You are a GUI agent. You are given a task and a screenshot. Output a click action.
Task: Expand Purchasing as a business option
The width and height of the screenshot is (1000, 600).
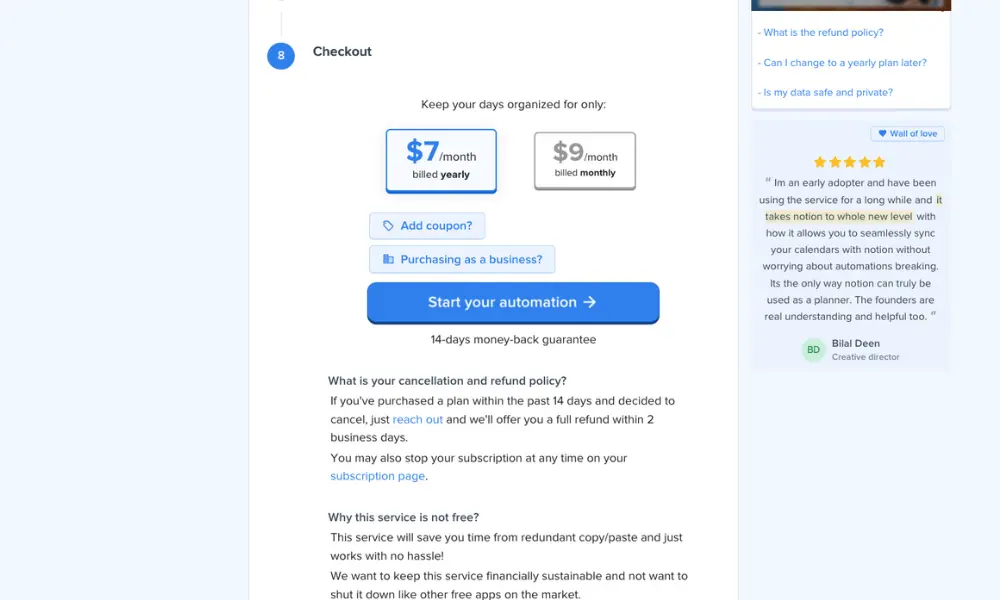[462, 259]
